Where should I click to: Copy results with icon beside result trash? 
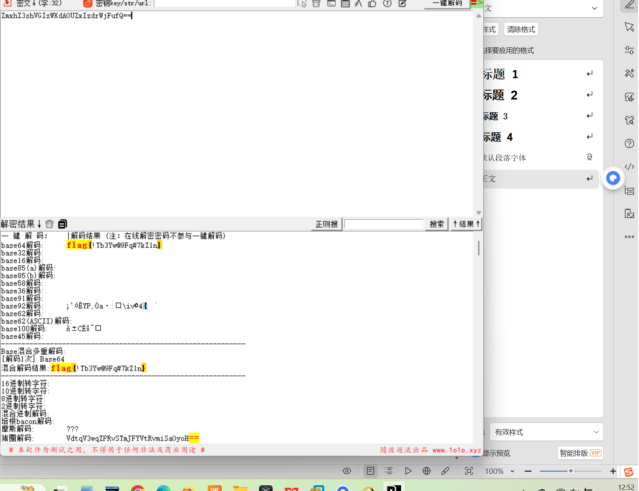tap(62, 224)
